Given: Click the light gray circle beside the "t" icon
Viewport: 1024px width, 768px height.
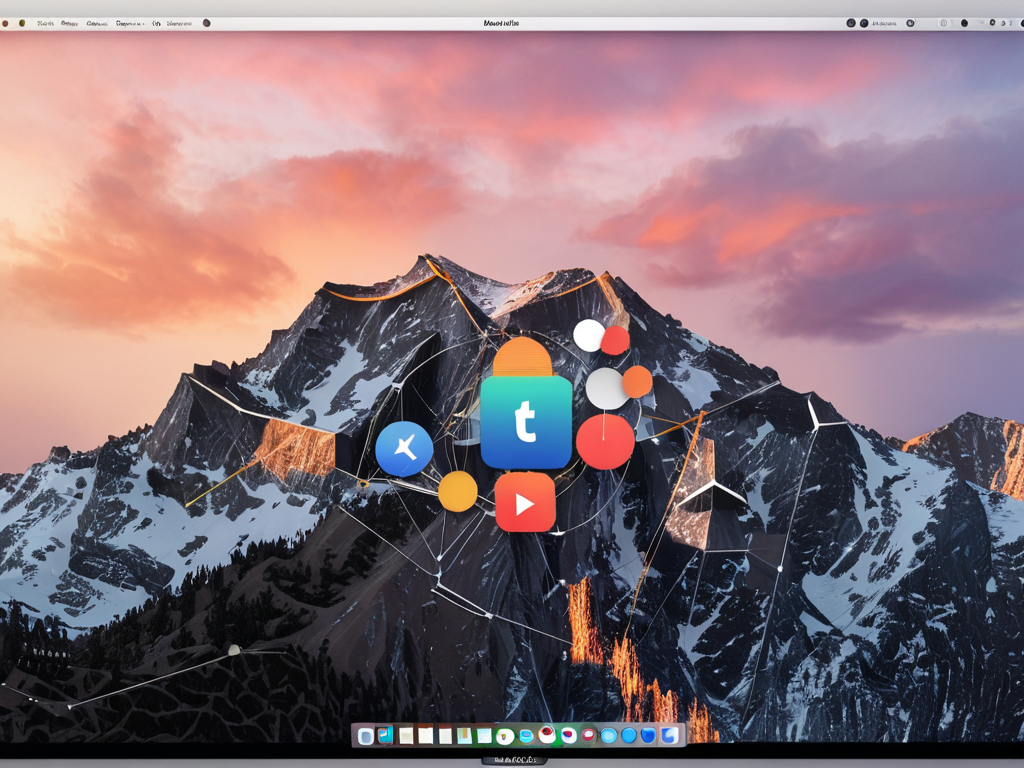Looking at the screenshot, I should coord(605,388).
